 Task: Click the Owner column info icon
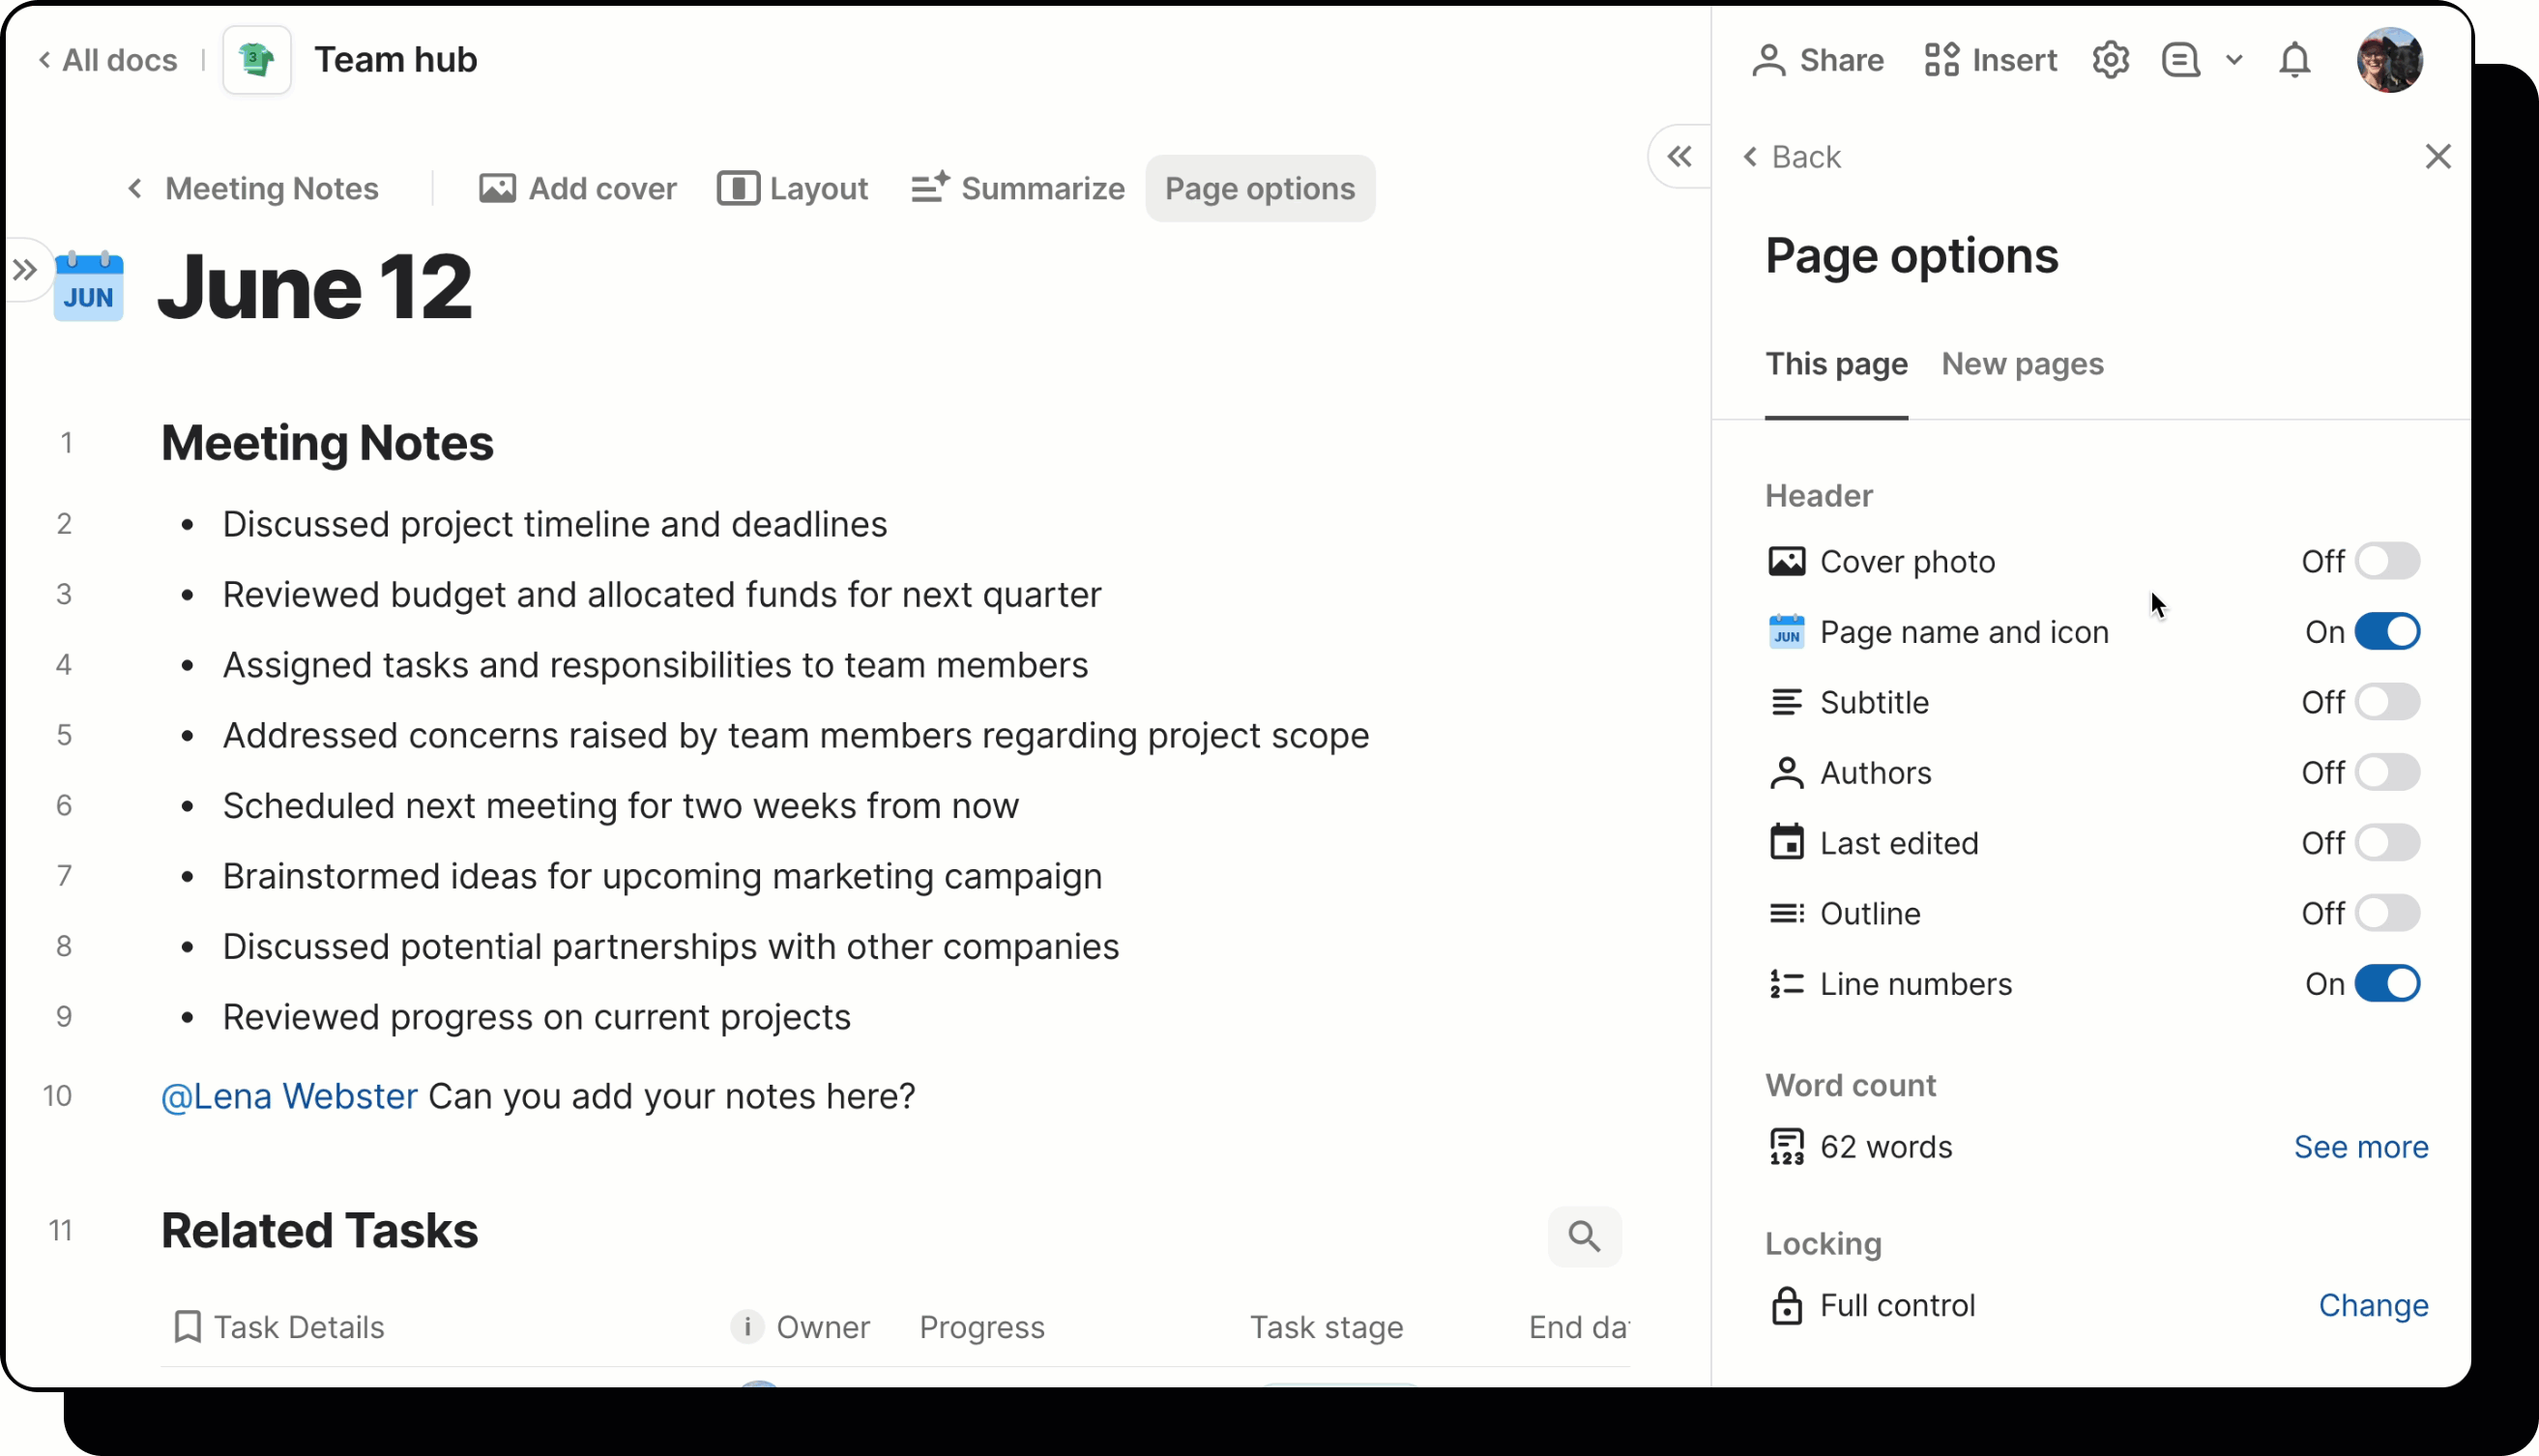746,1326
